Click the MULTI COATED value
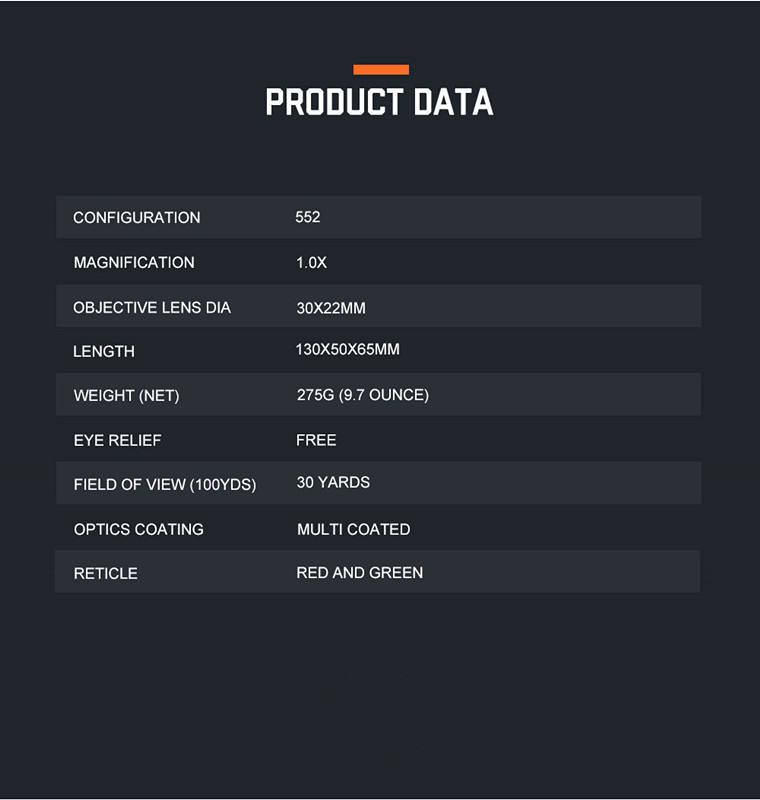Viewport: 760px width, 800px height. click(353, 529)
